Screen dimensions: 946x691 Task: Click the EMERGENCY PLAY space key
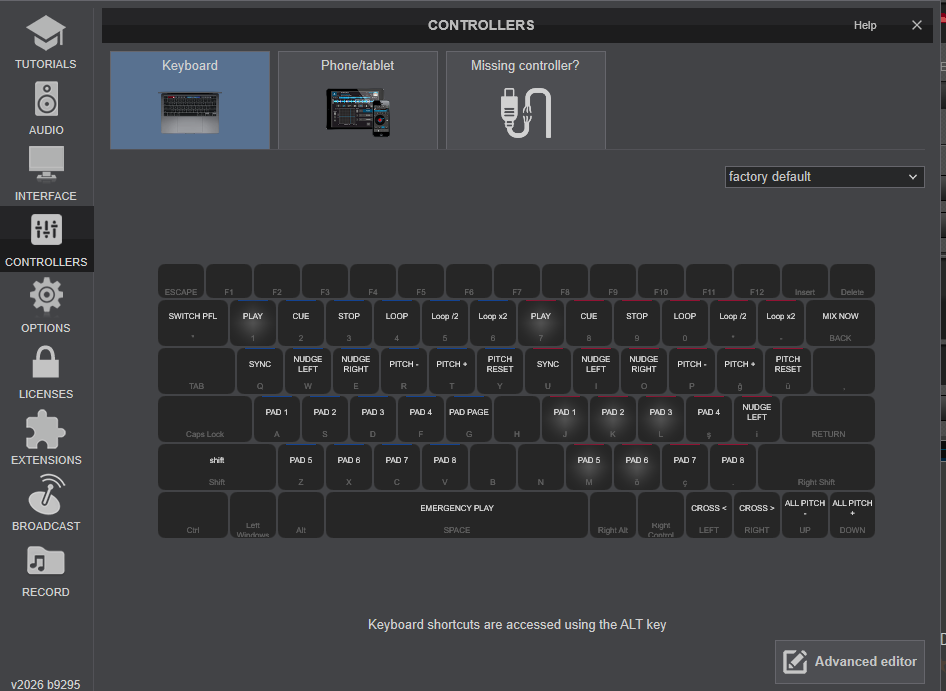[x=457, y=515]
